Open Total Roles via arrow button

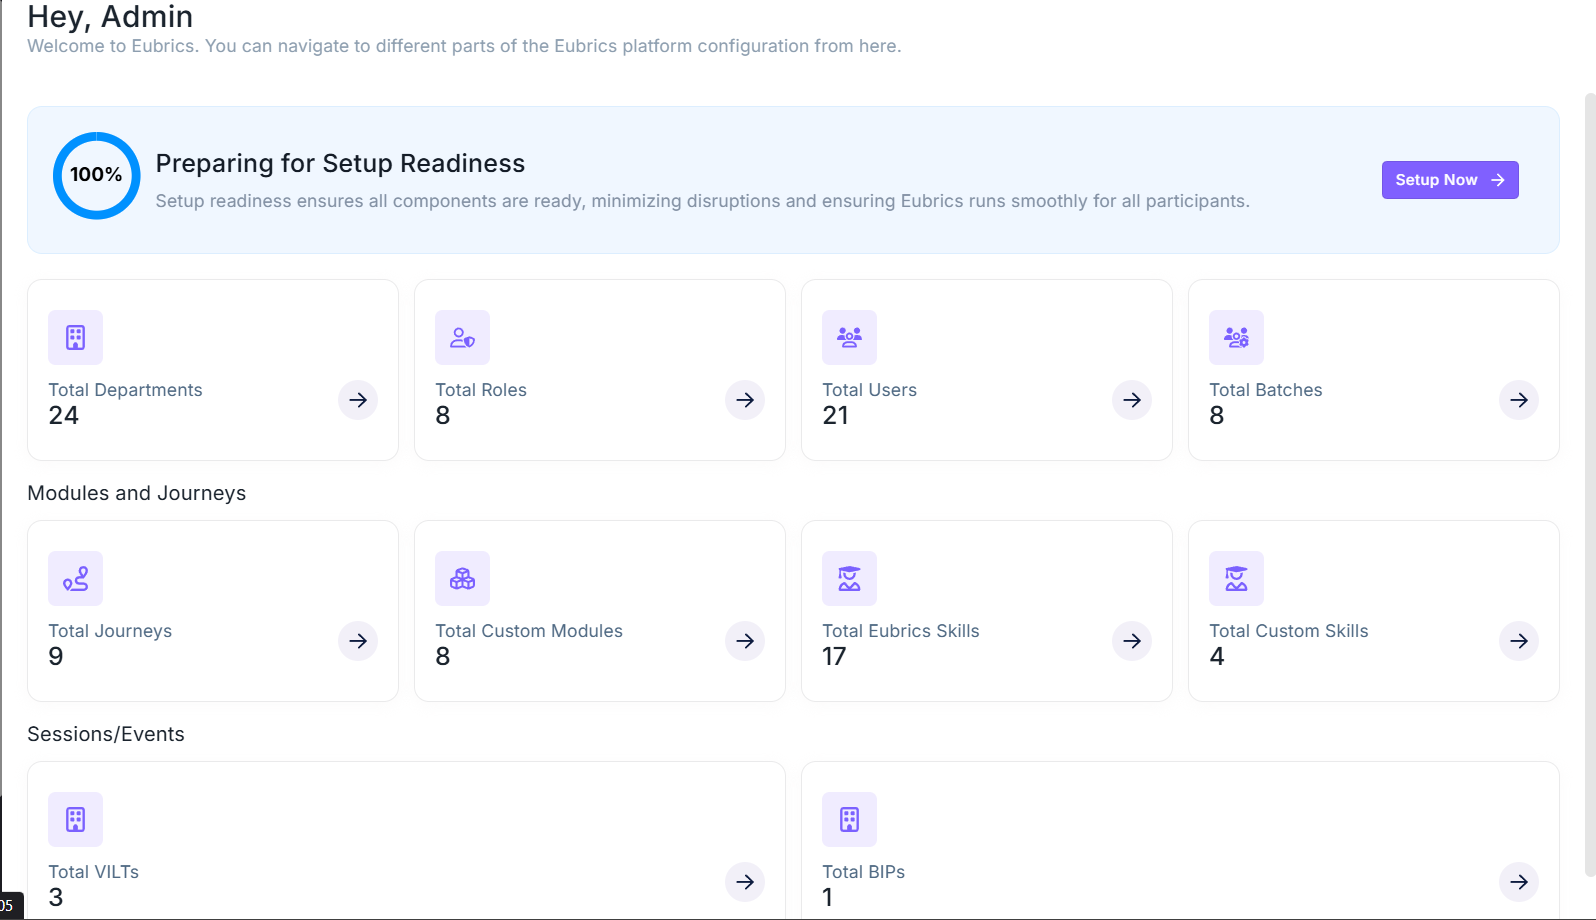pyautogui.click(x=745, y=400)
